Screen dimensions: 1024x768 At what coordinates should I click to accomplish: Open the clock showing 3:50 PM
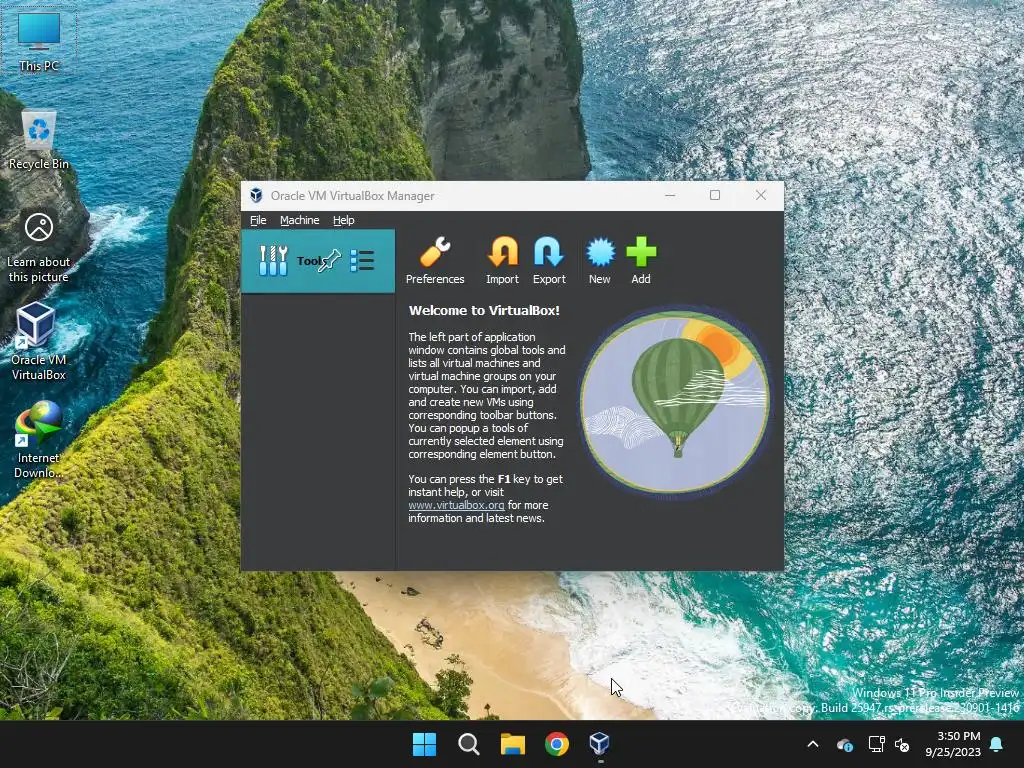pyautogui.click(x=953, y=744)
